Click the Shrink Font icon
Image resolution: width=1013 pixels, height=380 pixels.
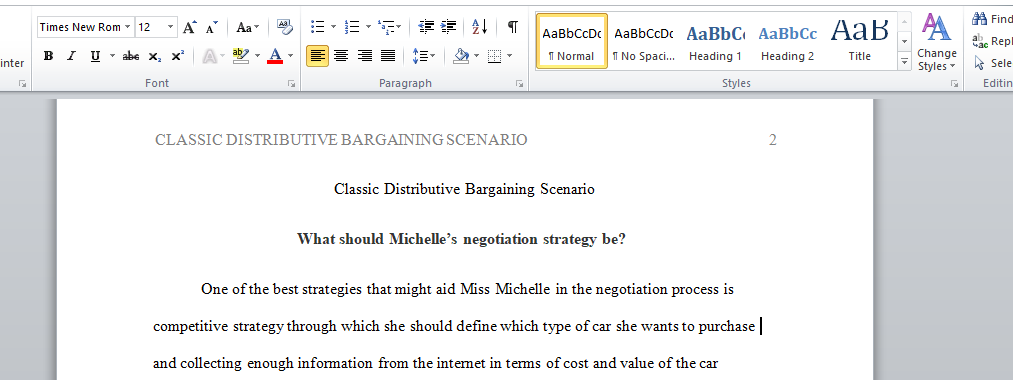tap(211, 27)
